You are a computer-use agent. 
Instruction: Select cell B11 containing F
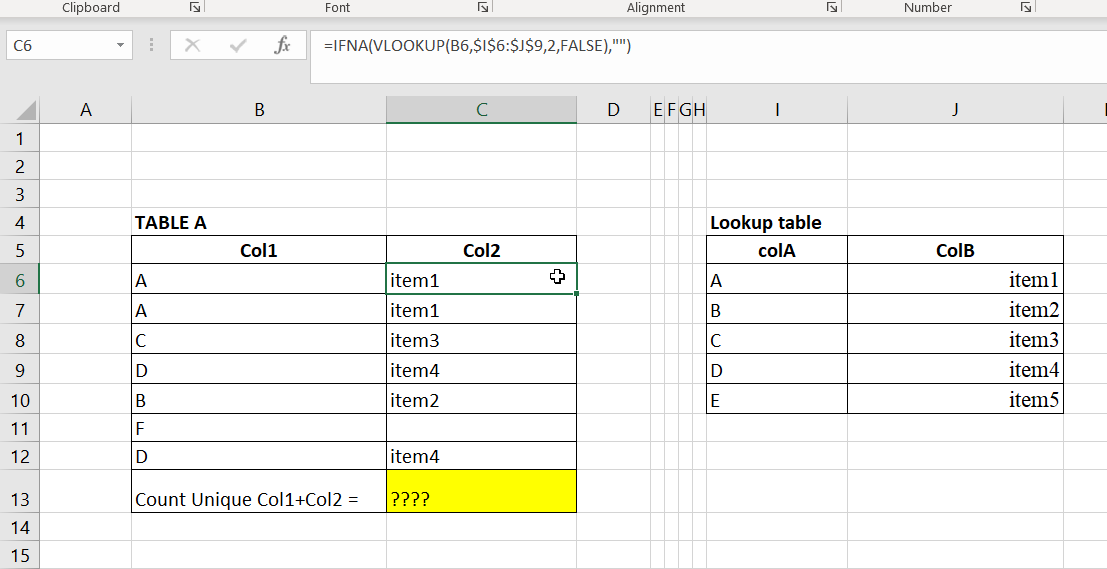259,429
